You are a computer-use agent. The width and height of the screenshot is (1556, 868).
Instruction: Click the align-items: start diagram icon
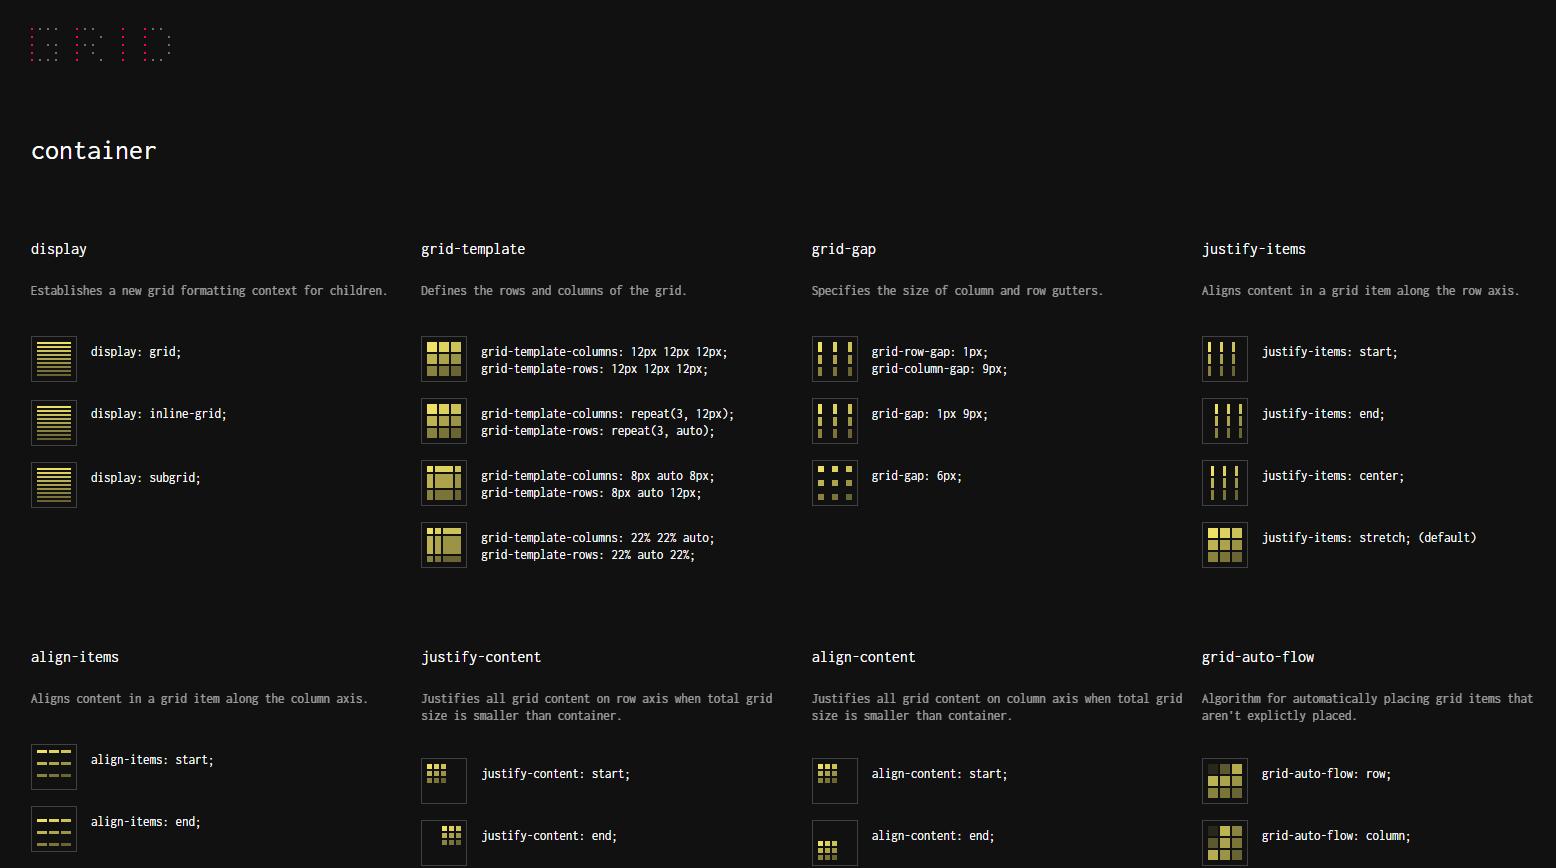tap(53, 766)
